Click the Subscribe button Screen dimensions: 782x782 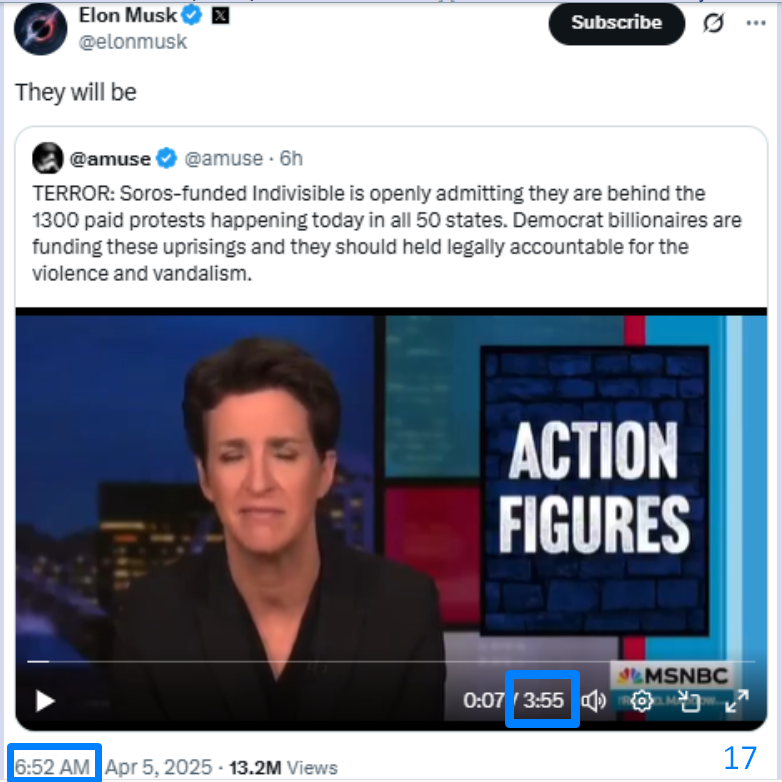pos(616,23)
